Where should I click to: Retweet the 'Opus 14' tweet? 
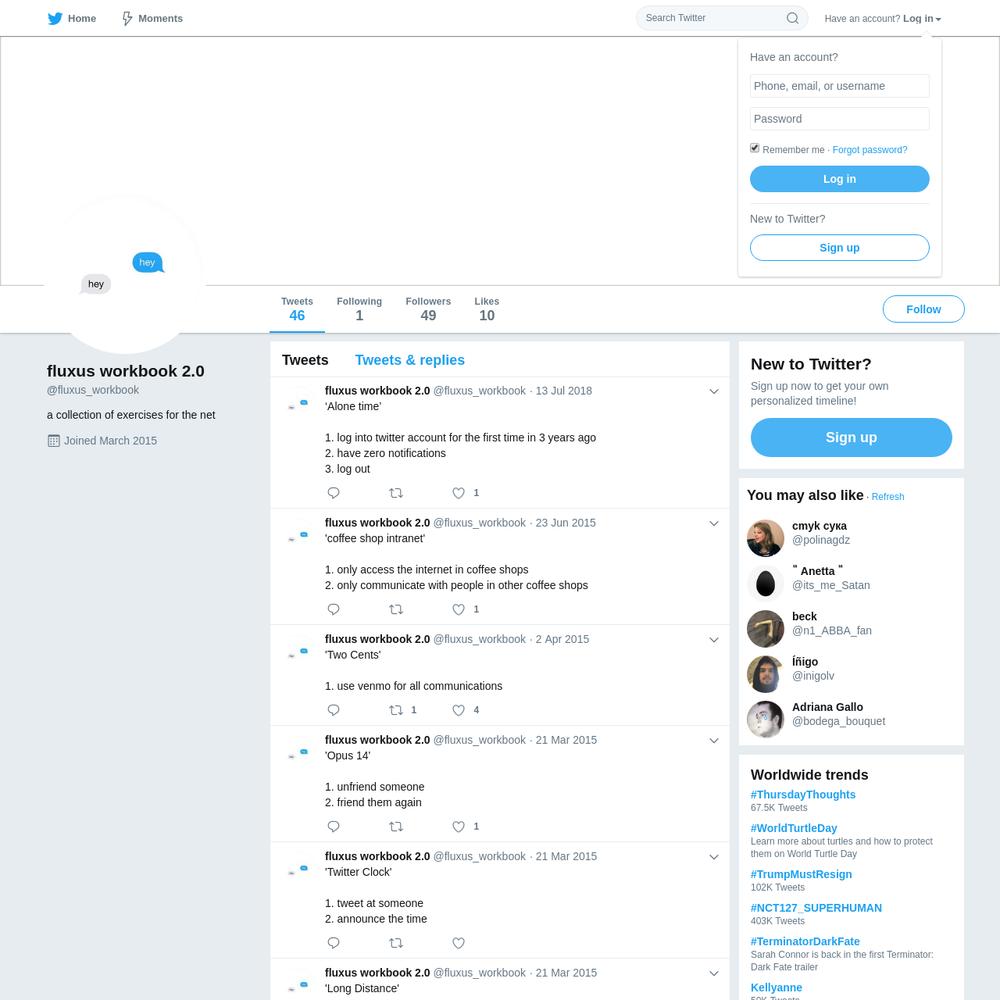[396, 827]
